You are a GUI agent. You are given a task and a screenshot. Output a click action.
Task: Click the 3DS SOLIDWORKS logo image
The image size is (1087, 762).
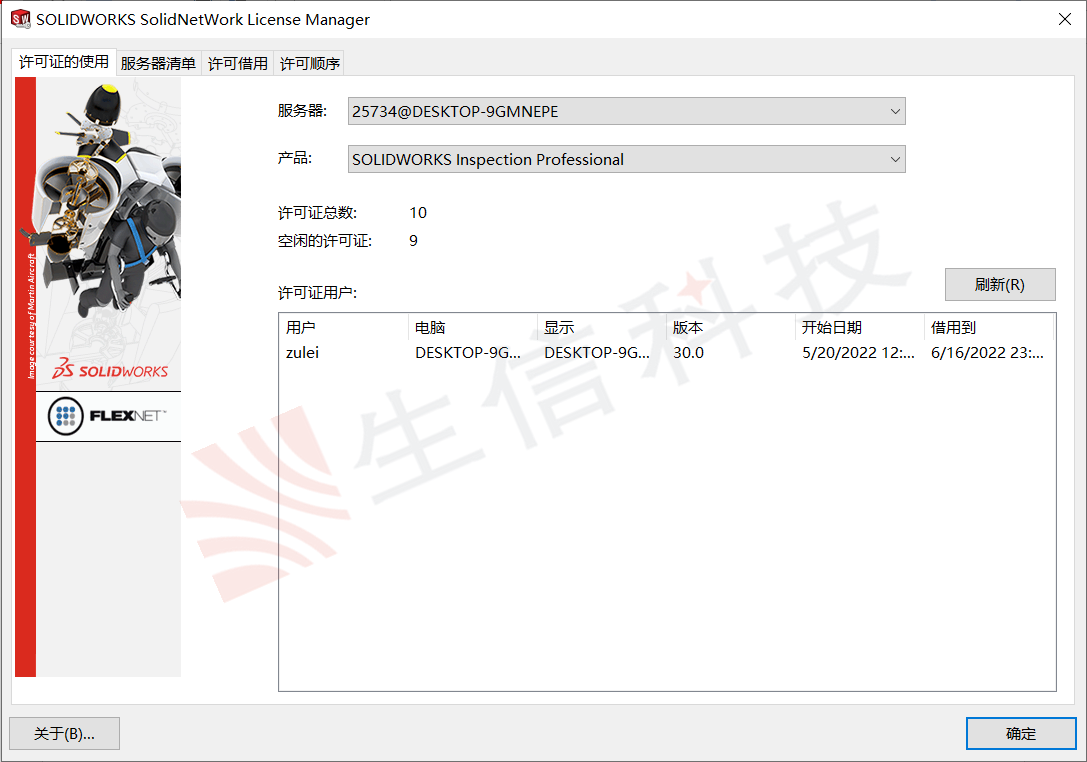(x=110, y=370)
